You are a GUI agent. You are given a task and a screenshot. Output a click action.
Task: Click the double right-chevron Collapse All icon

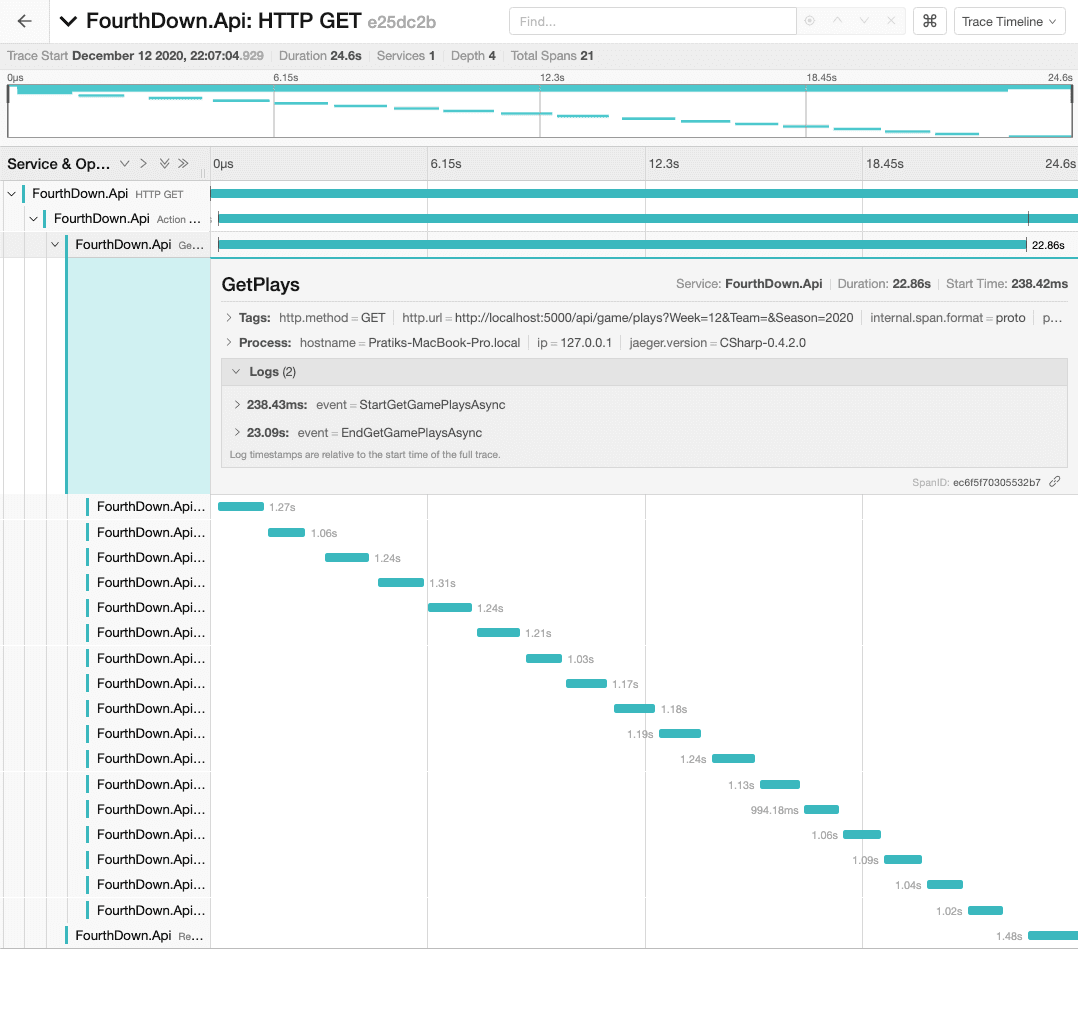[x=184, y=164]
